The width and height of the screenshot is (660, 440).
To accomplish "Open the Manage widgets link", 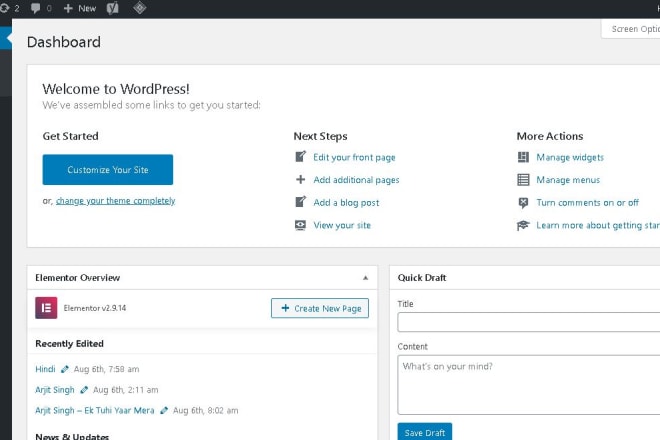I will 570,157.
